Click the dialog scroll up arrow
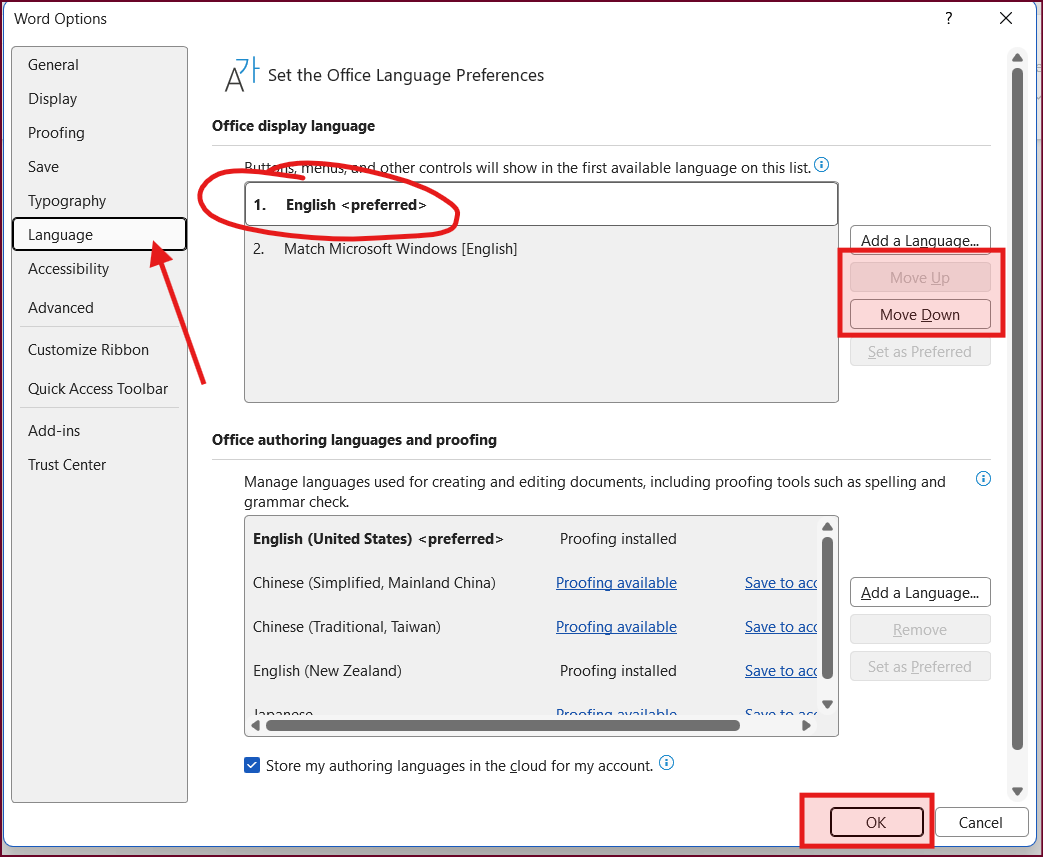Viewport: 1043px width, 857px height. [1017, 57]
